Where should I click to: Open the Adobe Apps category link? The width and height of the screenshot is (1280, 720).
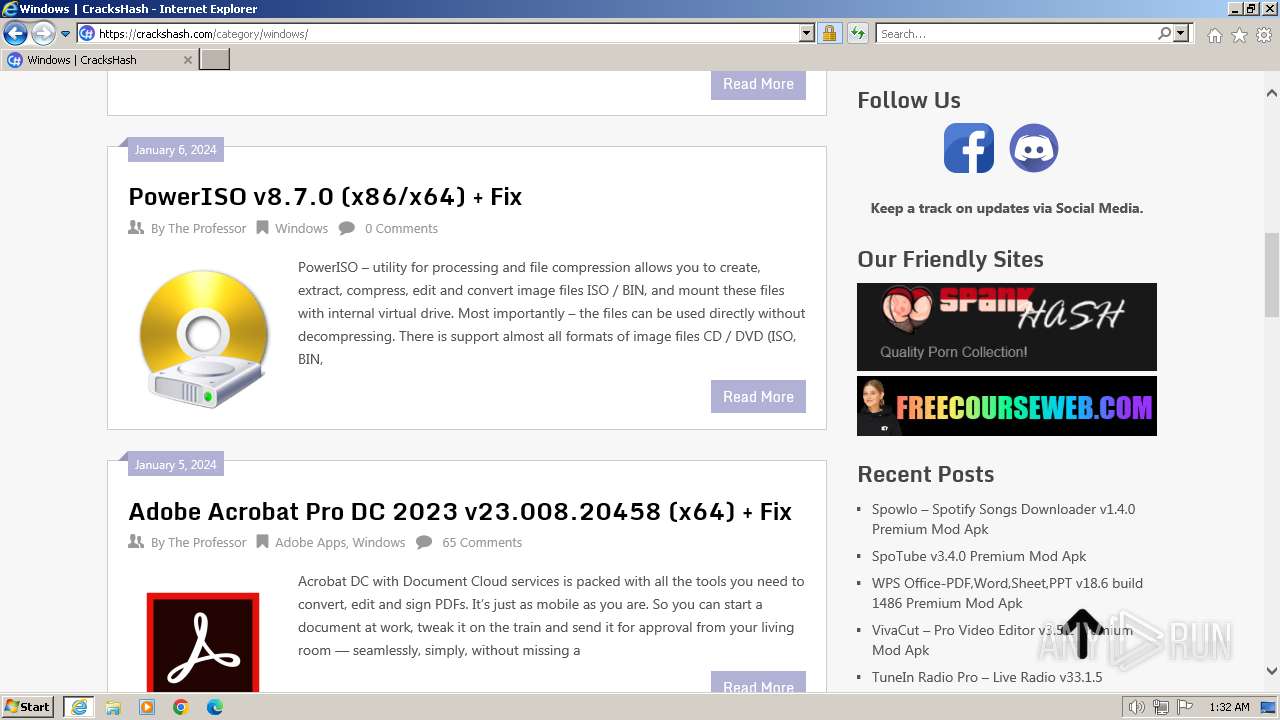(310, 542)
